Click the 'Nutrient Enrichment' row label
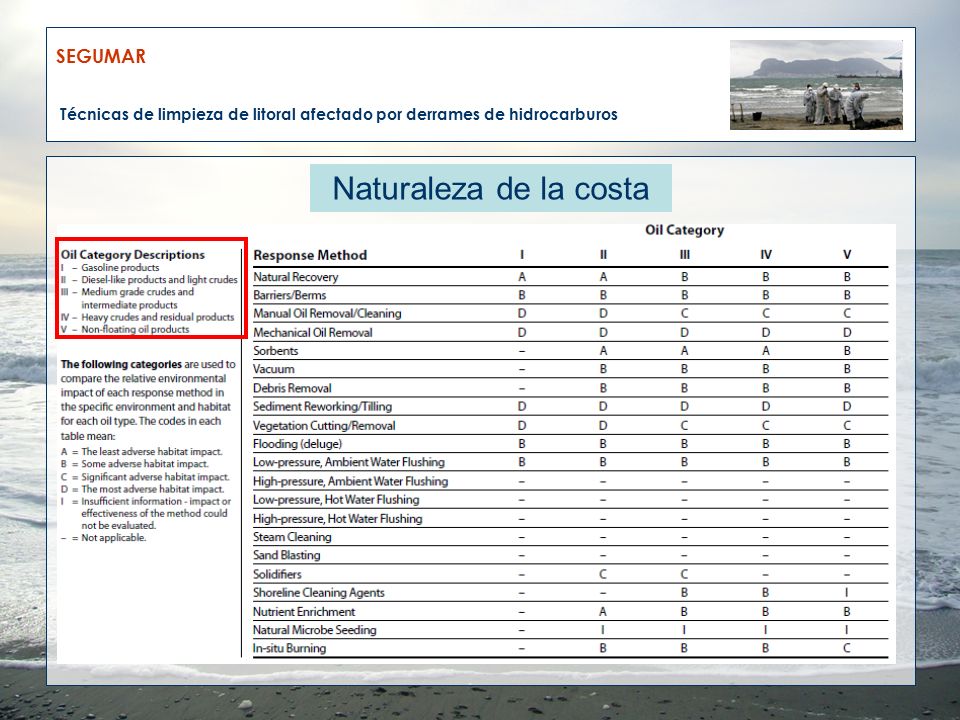The width and height of the screenshot is (960, 720). pyautogui.click(x=304, y=612)
